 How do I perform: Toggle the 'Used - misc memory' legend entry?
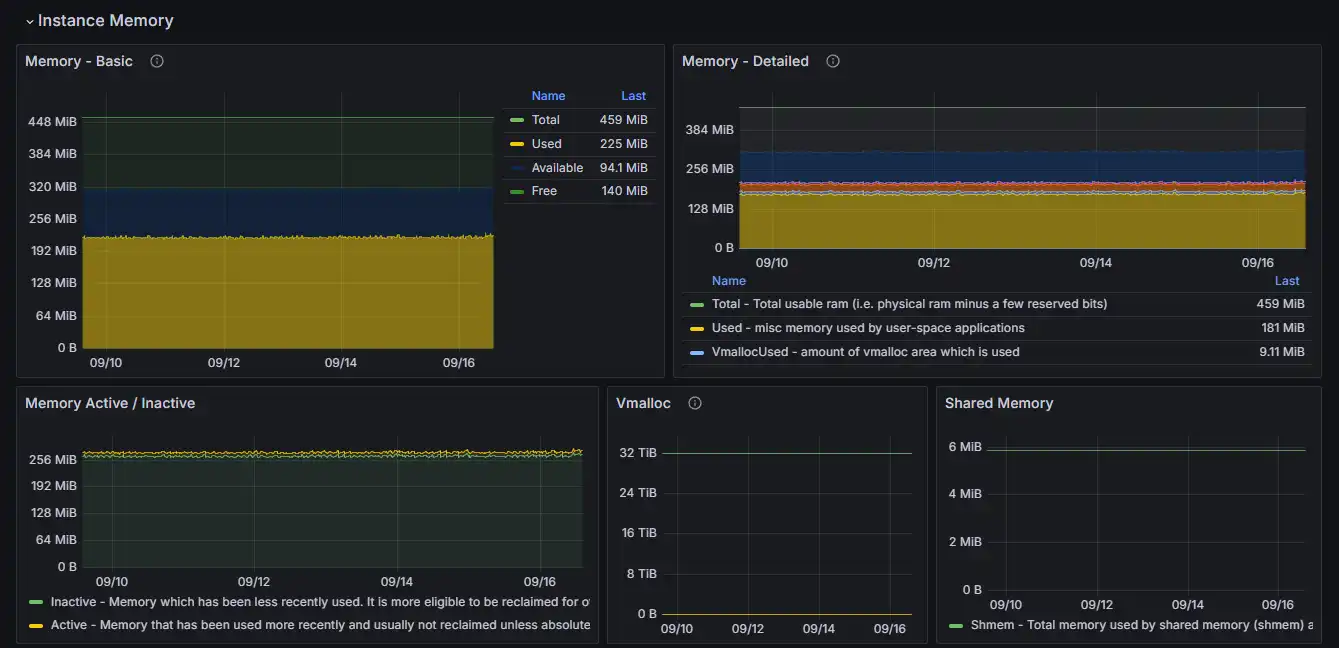(868, 328)
